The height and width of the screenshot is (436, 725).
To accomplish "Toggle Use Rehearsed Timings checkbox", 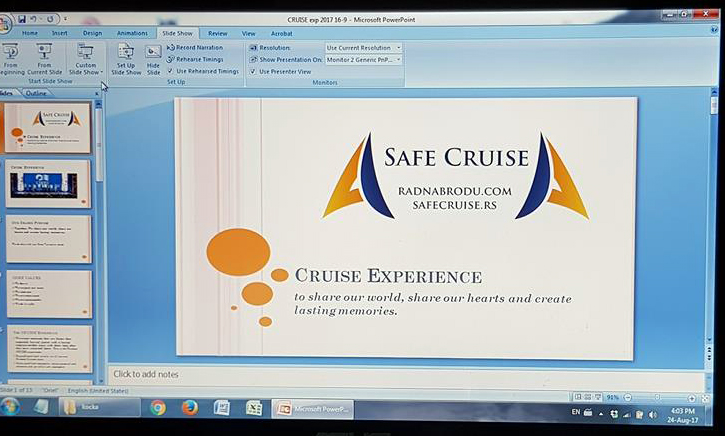I will pos(170,71).
